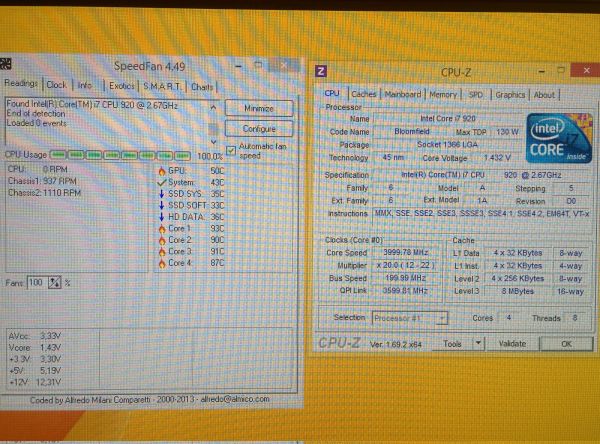Viewport: 600px width, 444px height.
Task: Open the SPD tab in CPU-Z
Action: coord(476,95)
